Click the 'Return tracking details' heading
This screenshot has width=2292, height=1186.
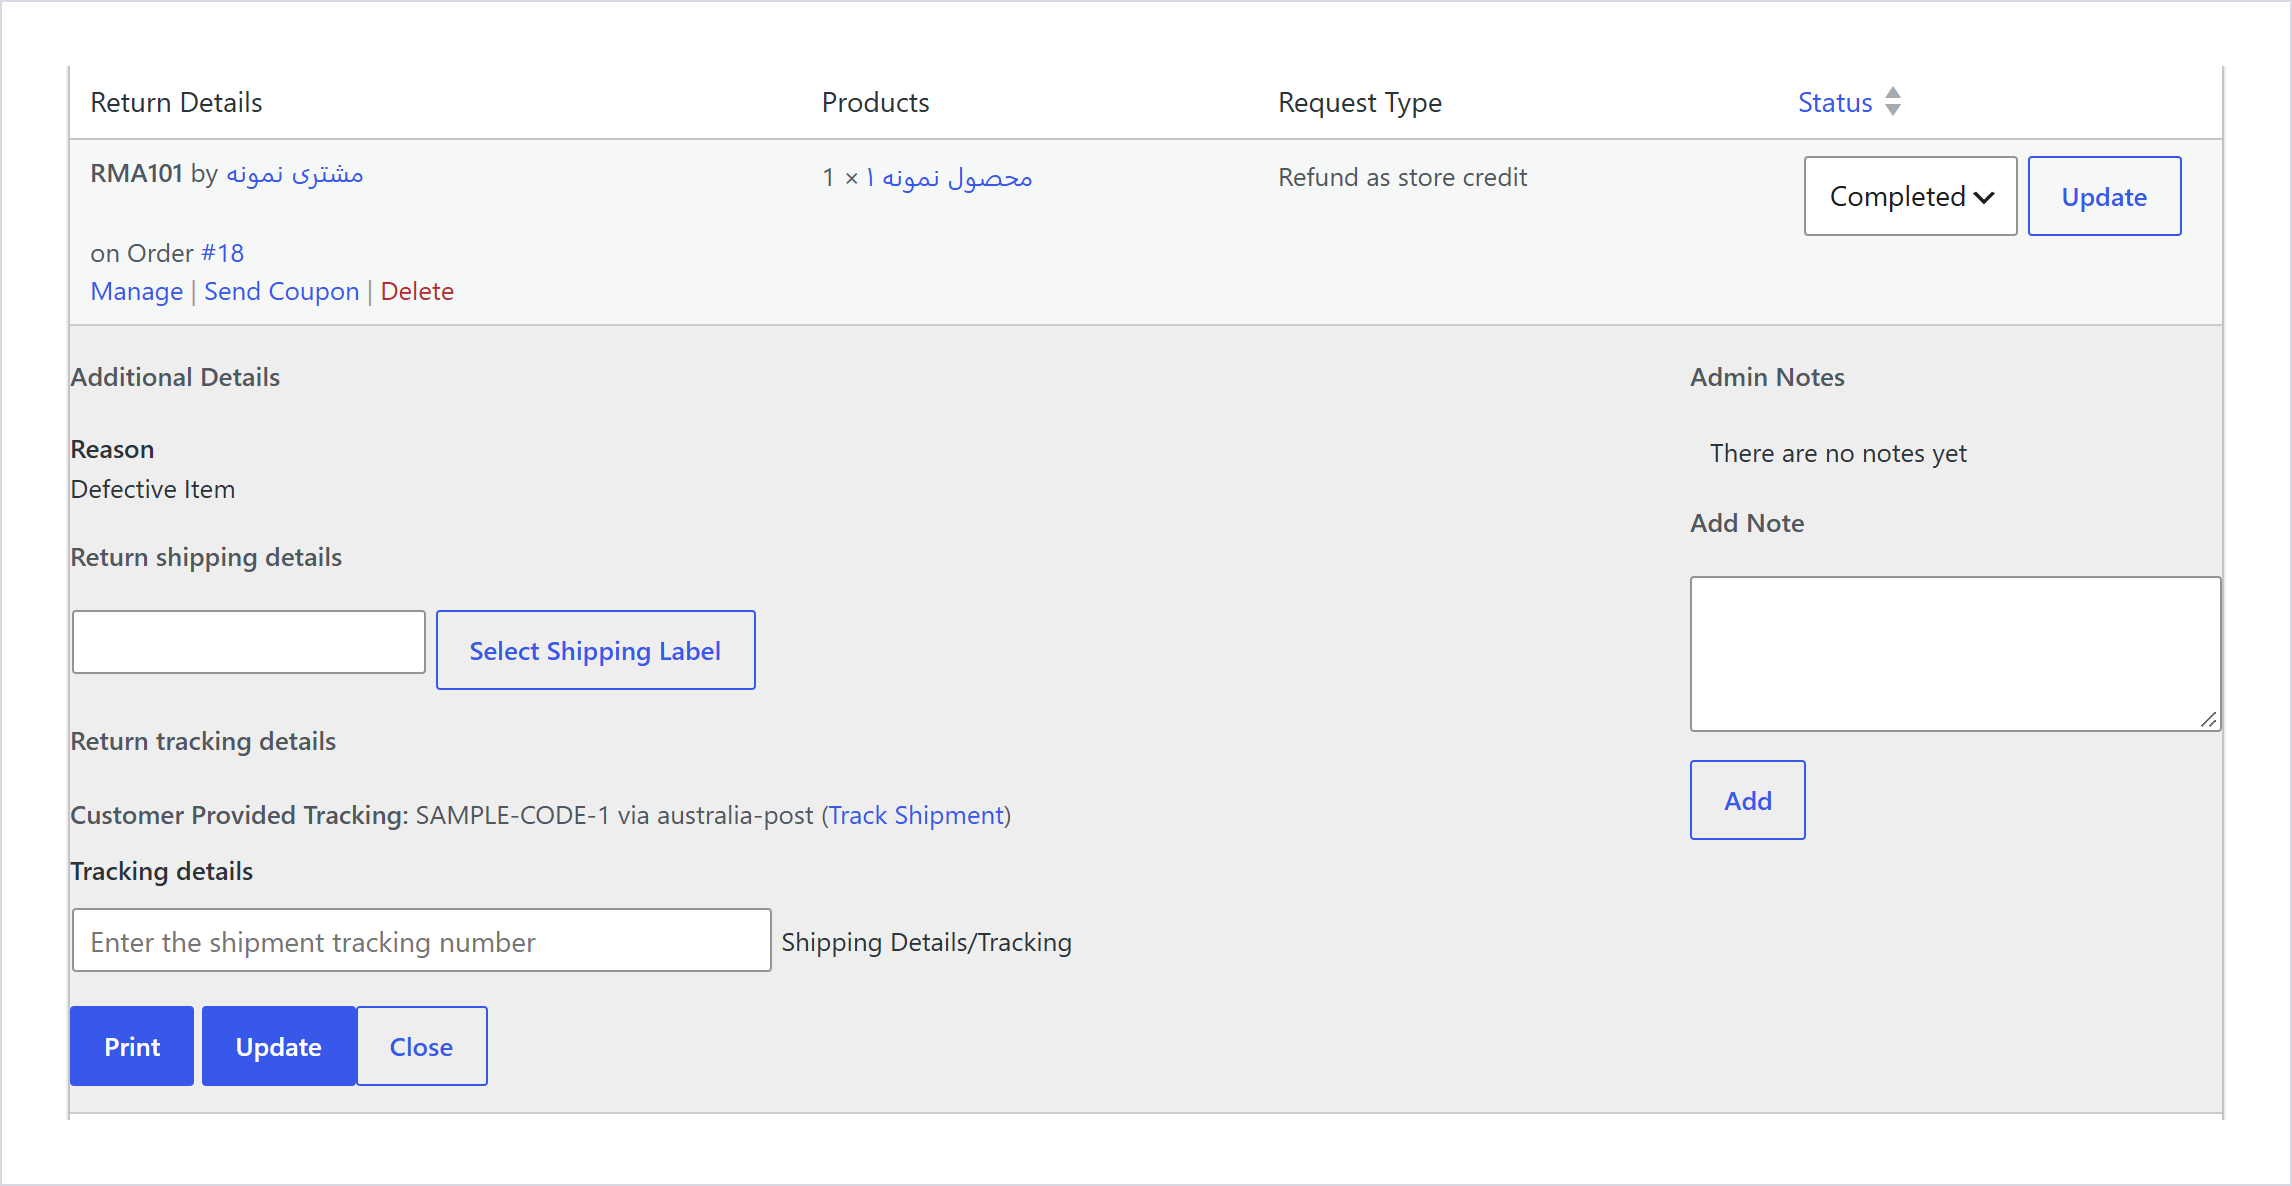tap(203, 741)
